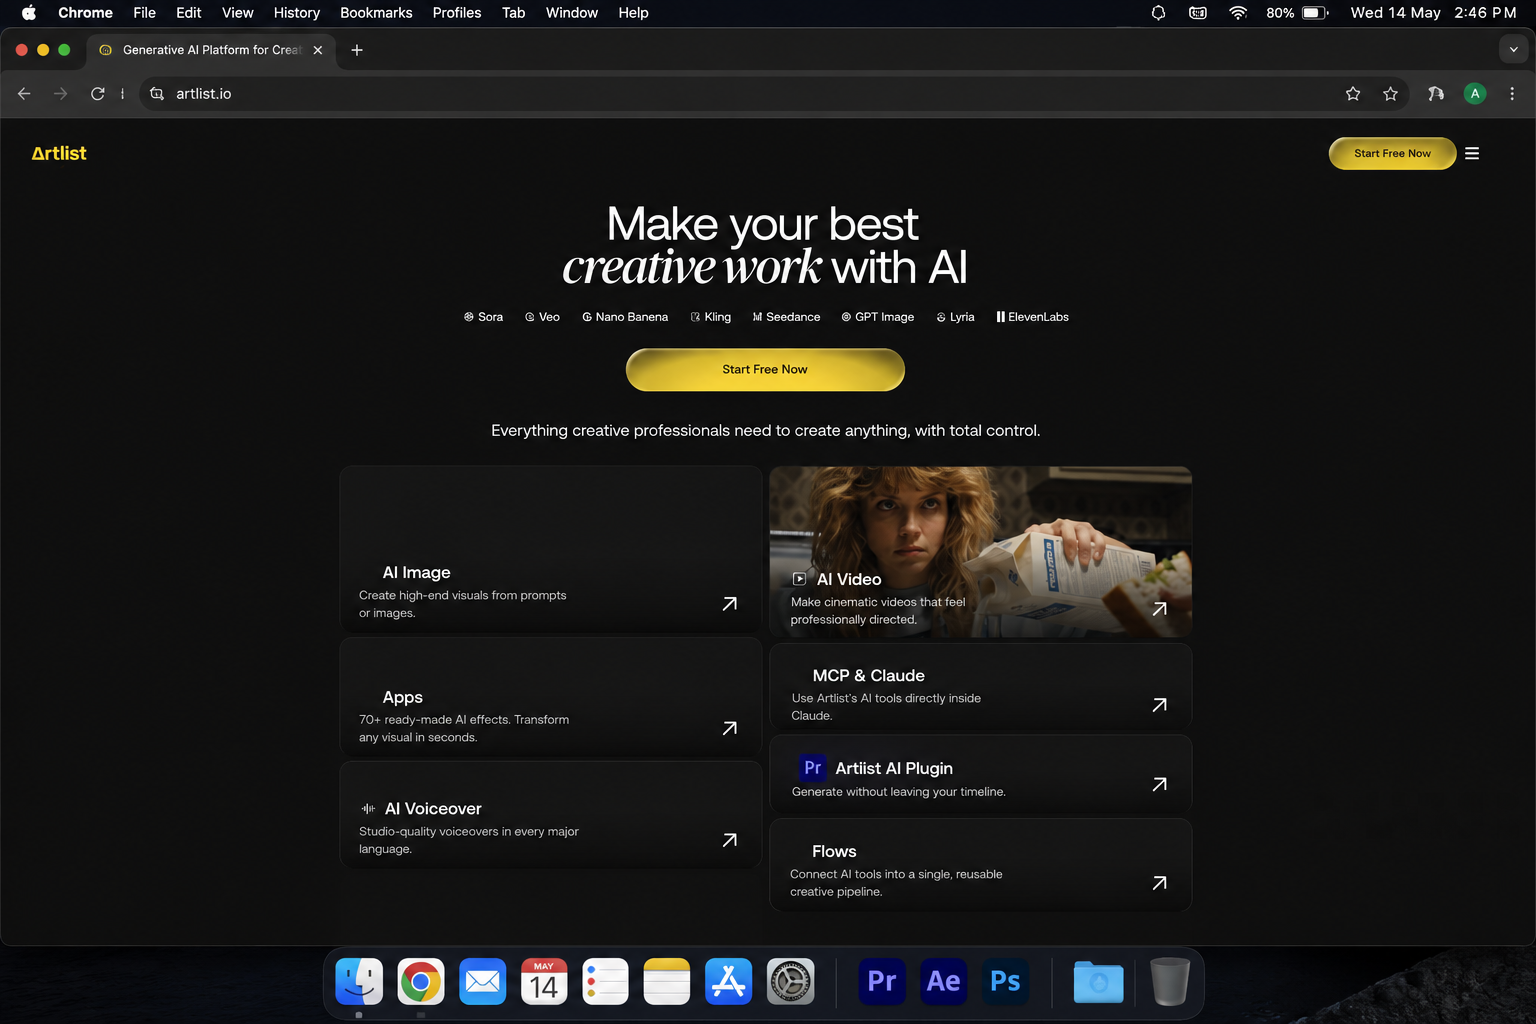Open the Chrome profile avatar A
The width and height of the screenshot is (1536, 1024).
(1475, 94)
